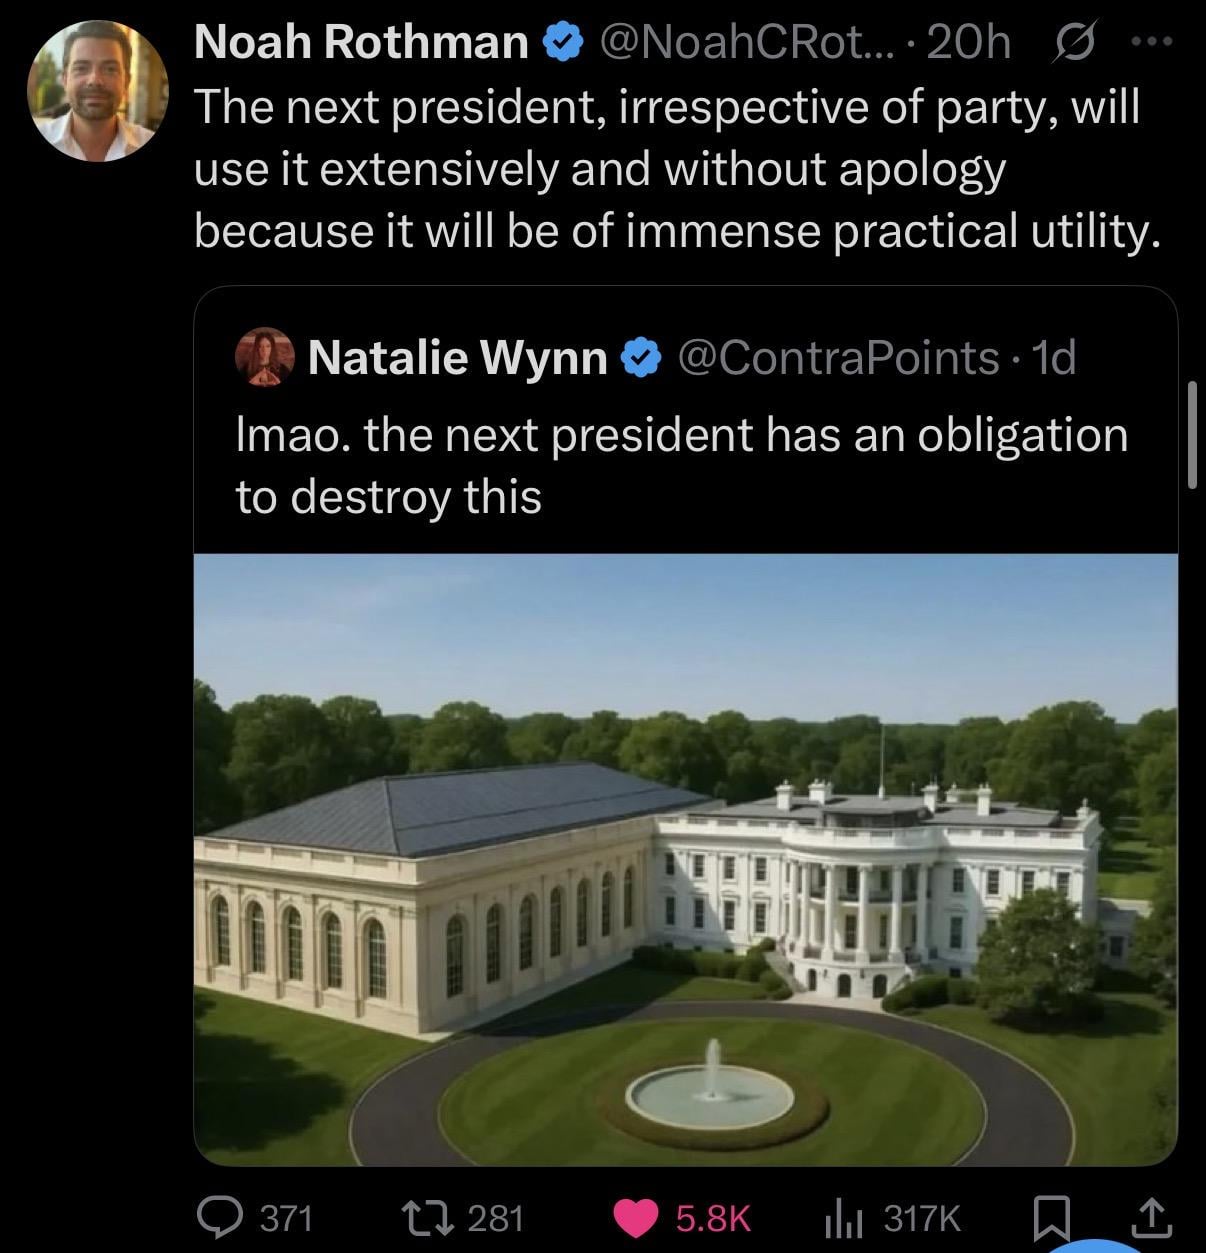Click the Natalie Wynn name in quoted tweet

pos(457,357)
